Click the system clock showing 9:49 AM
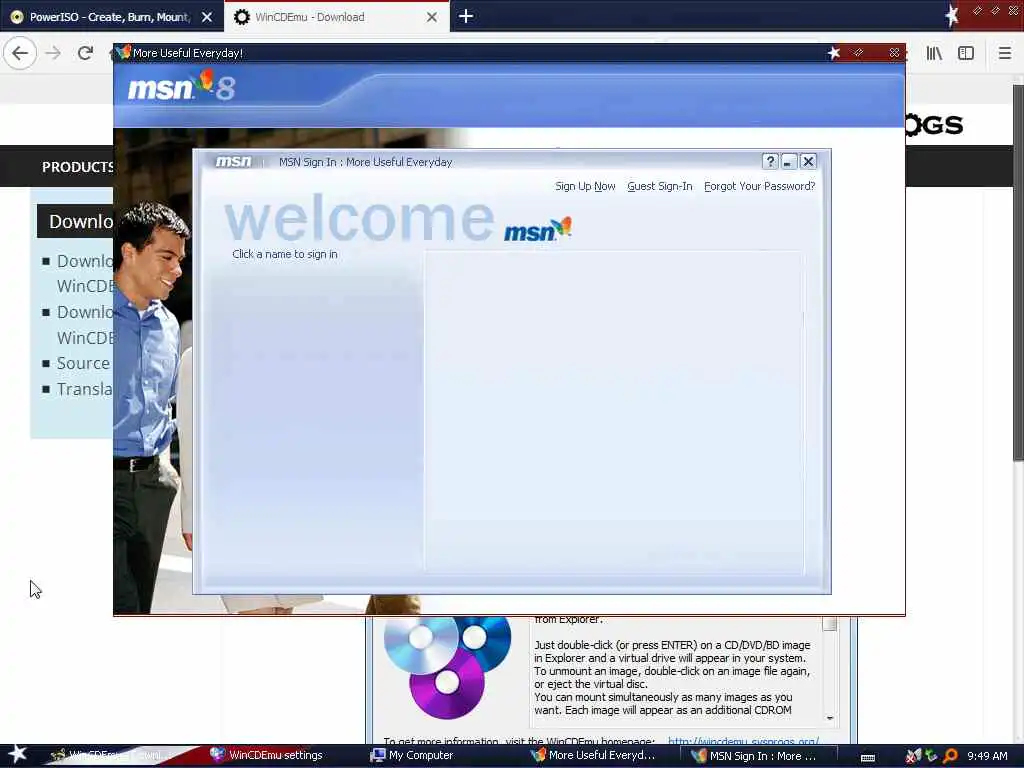 (987, 756)
